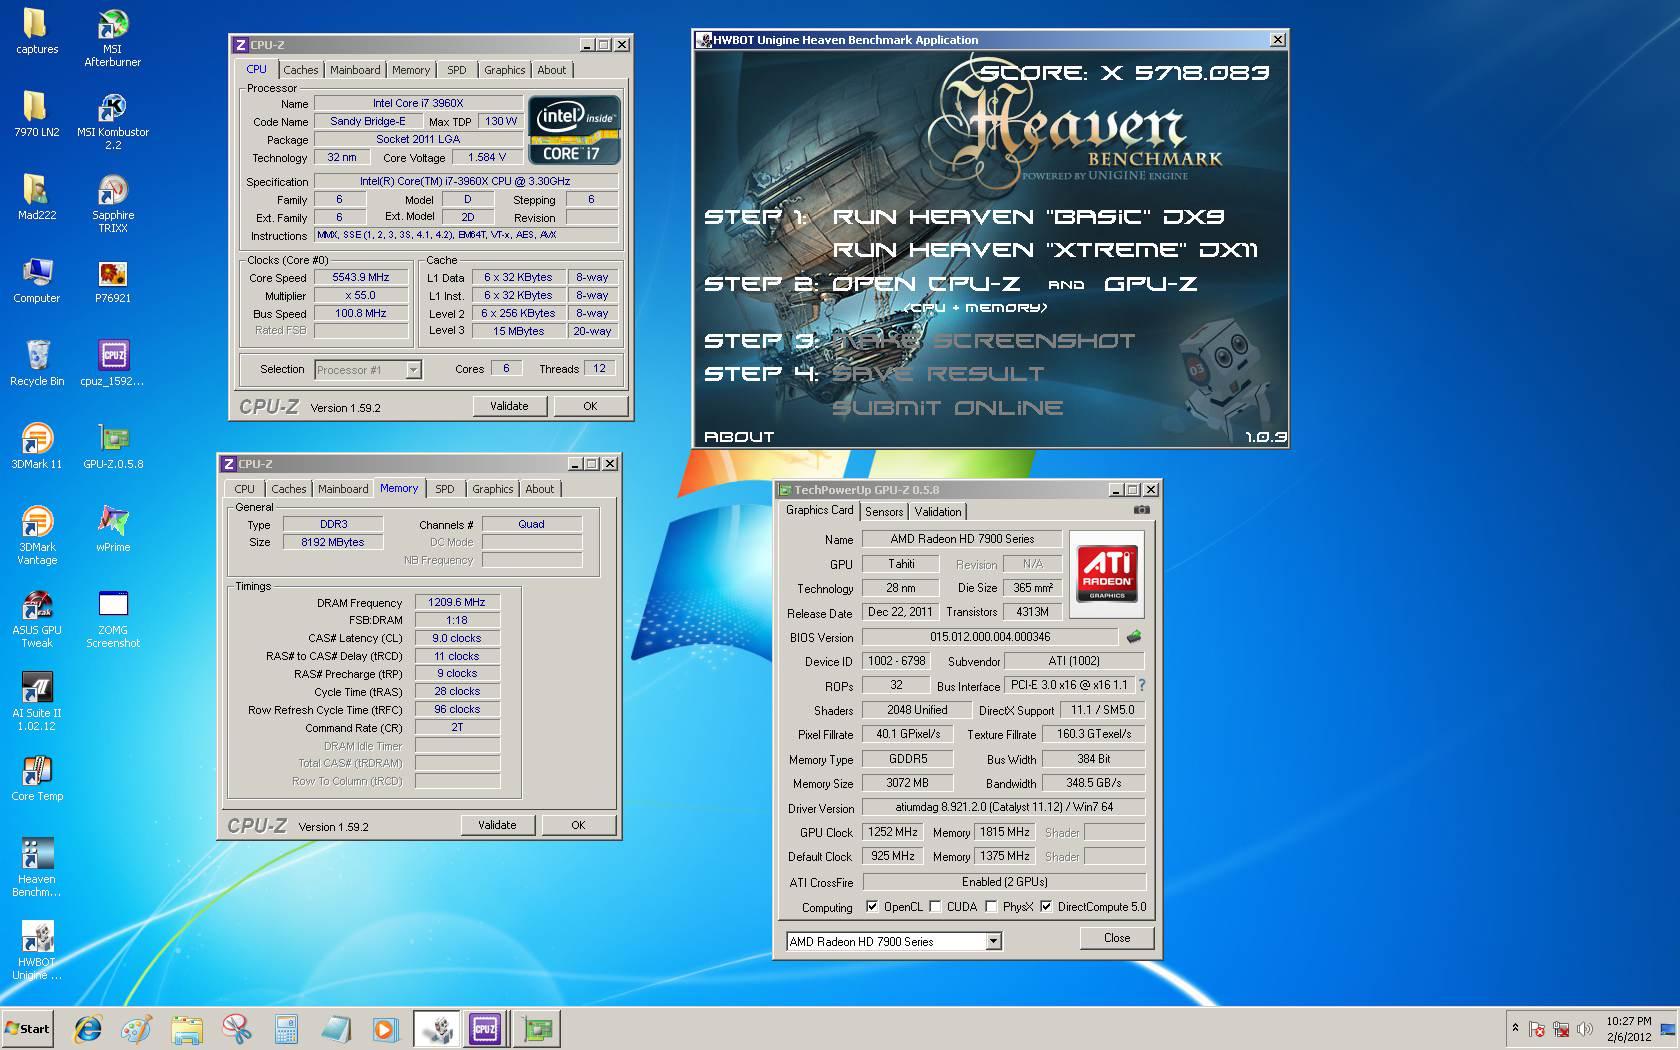Image resolution: width=1680 pixels, height=1050 pixels.
Task: Switch to Sensors tab in GPU-Z
Action: (x=884, y=512)
